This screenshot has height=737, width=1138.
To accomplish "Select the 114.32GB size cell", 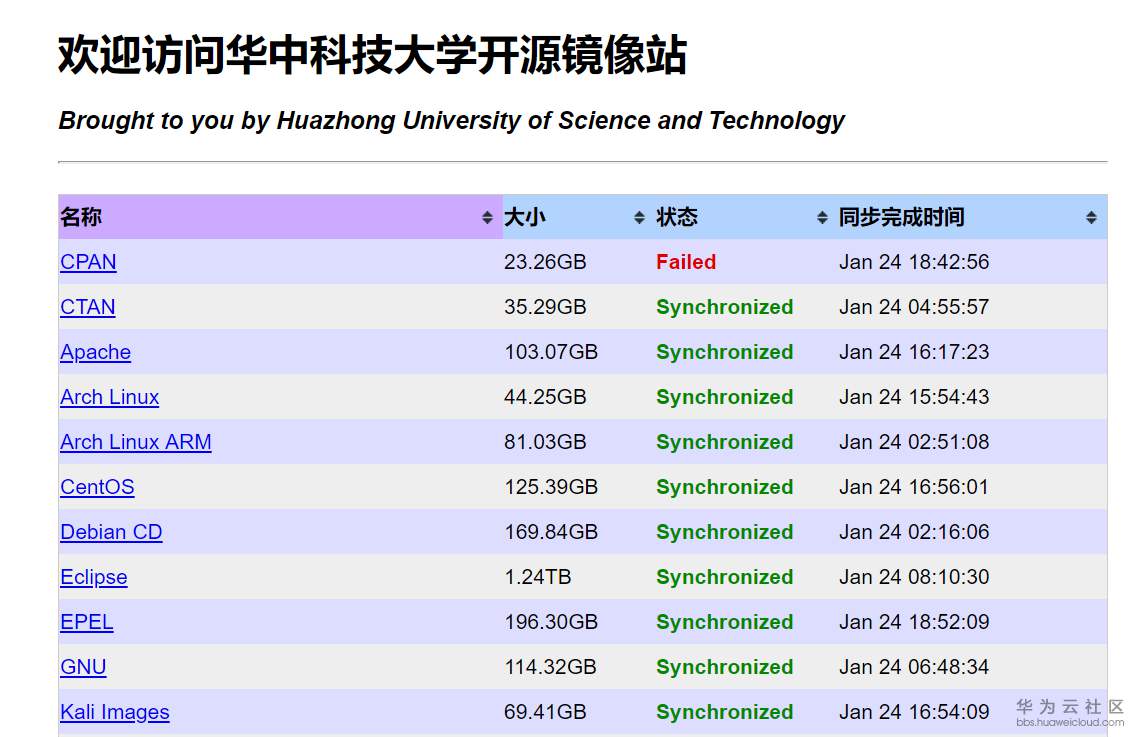I will (x=550, y=667).
